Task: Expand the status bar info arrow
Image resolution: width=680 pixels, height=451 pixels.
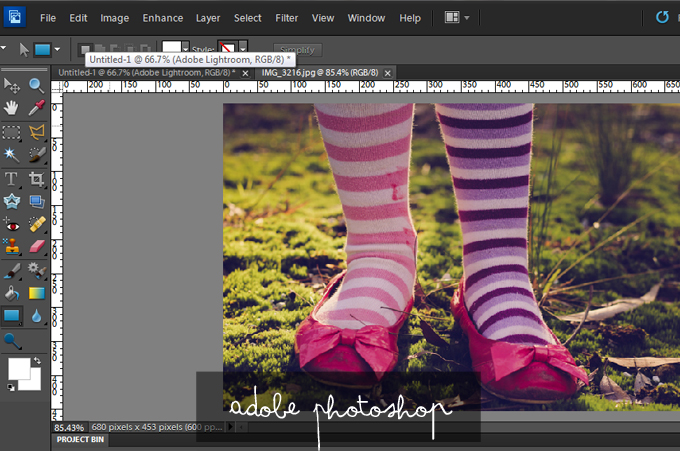Action: pyautogui.click(x=230, y=427)
